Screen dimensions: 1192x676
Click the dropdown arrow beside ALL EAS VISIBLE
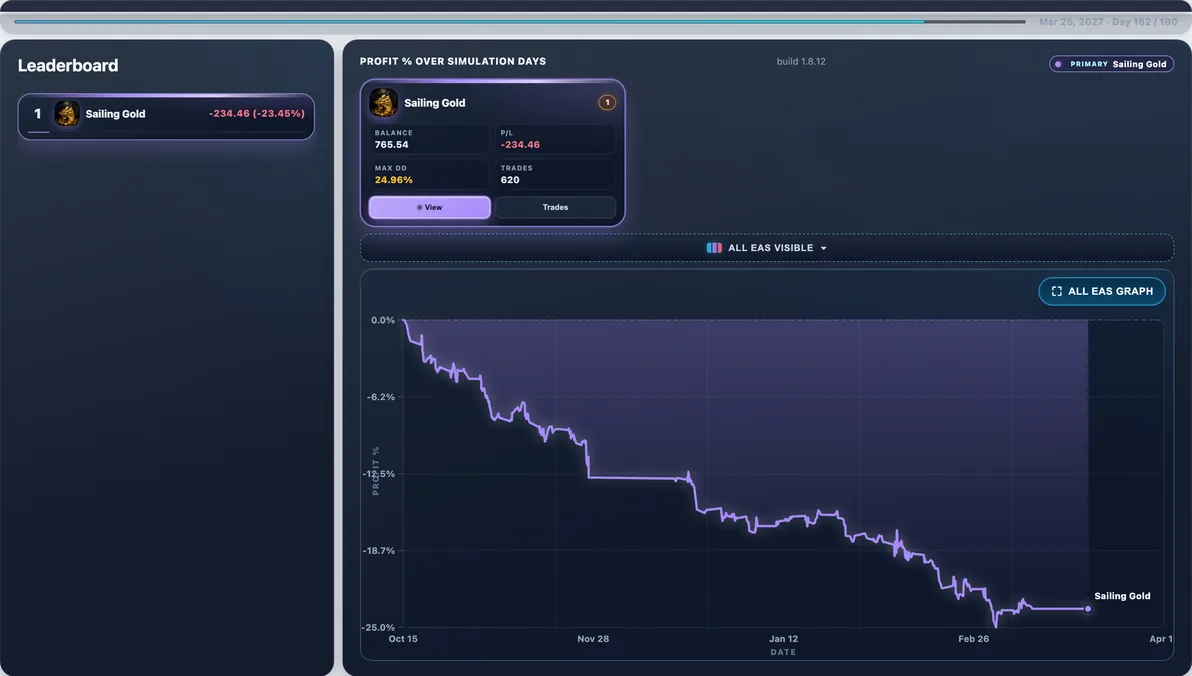pyautogui.click(x=823, y=249)
